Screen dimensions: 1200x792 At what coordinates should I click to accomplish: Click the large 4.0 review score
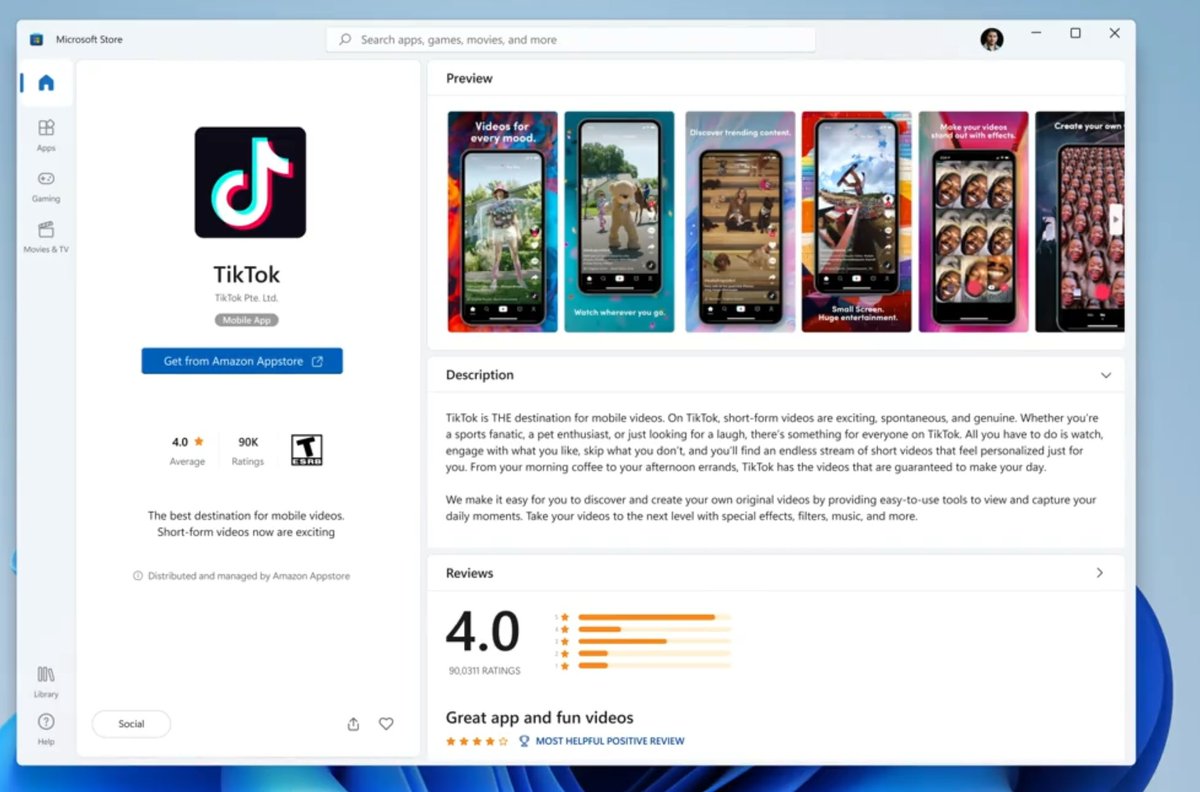483,631
